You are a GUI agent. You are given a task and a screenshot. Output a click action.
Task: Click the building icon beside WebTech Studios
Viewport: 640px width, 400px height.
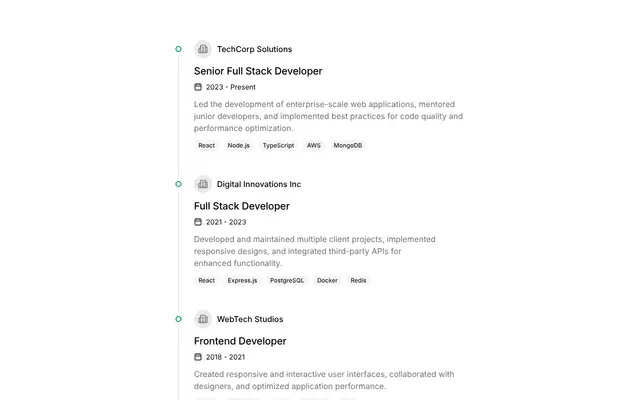(202, 319)
